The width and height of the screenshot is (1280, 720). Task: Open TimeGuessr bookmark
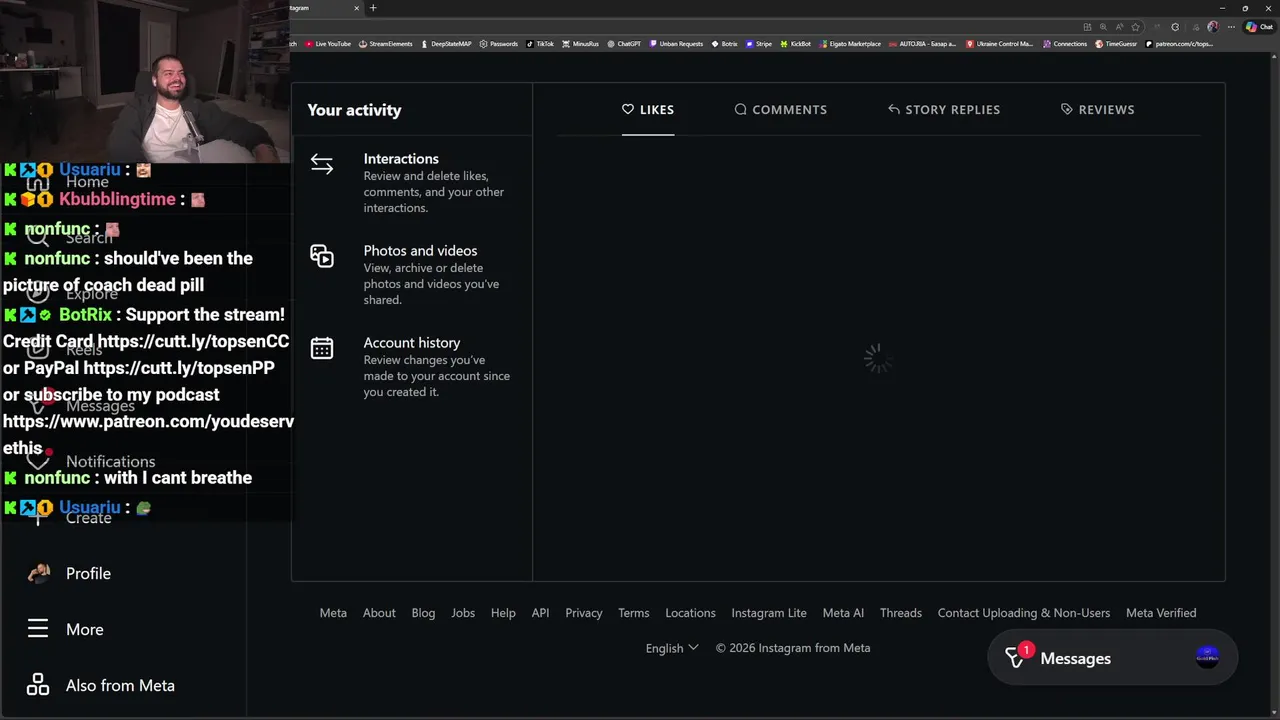[x=1116, y=44]
